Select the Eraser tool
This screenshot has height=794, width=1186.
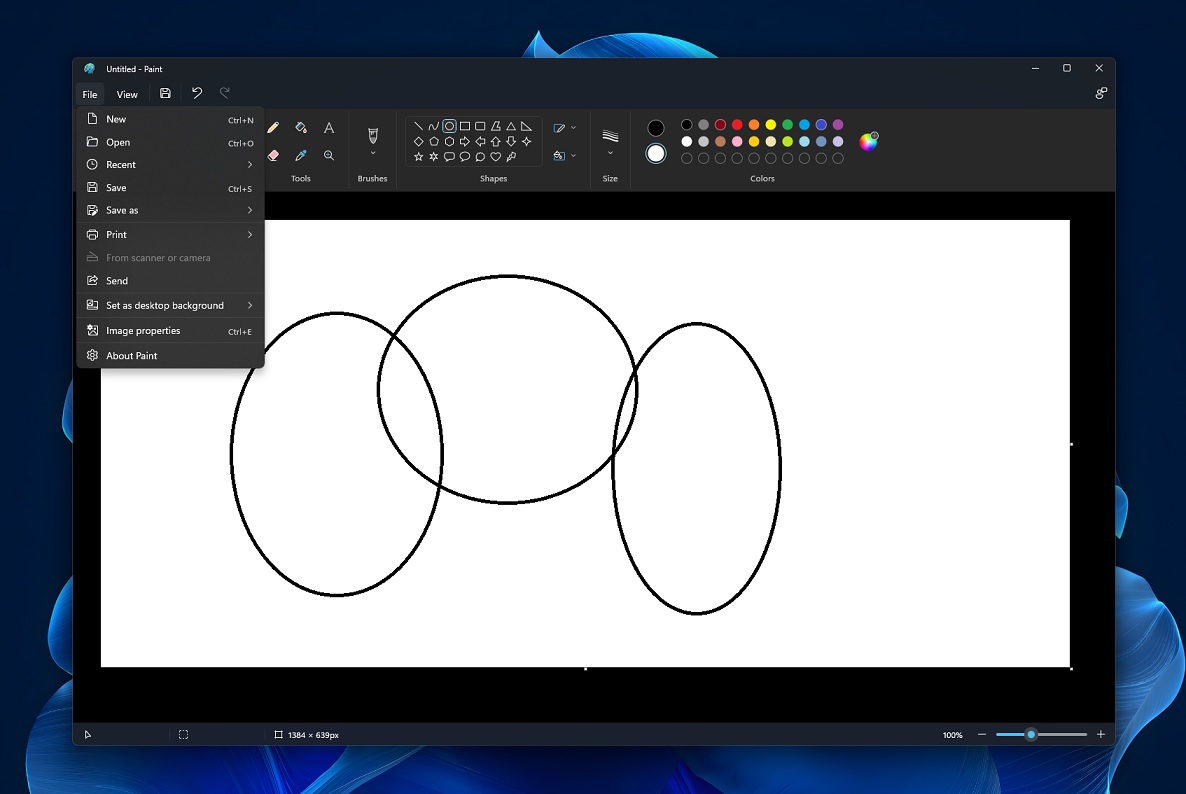coord(272,154)
